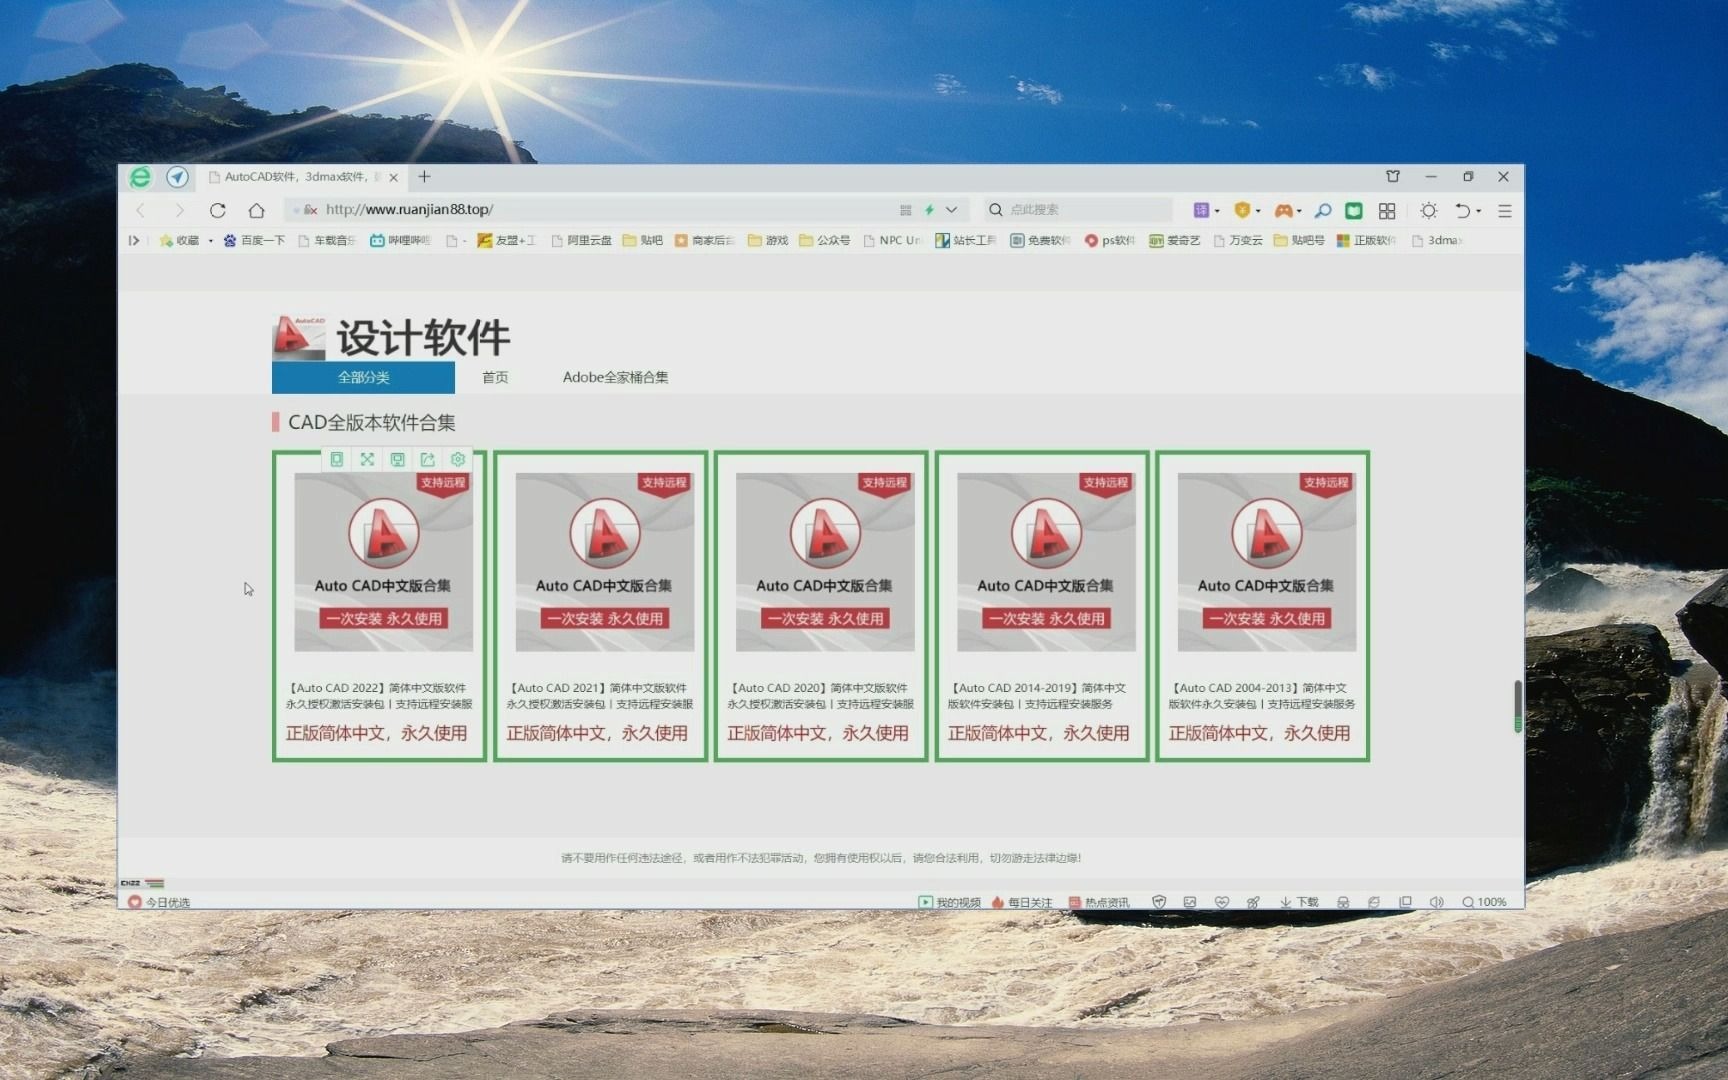Click the shield security icon in status bar
This screenshot has width=1728, height=1080.
(1159, 902)
